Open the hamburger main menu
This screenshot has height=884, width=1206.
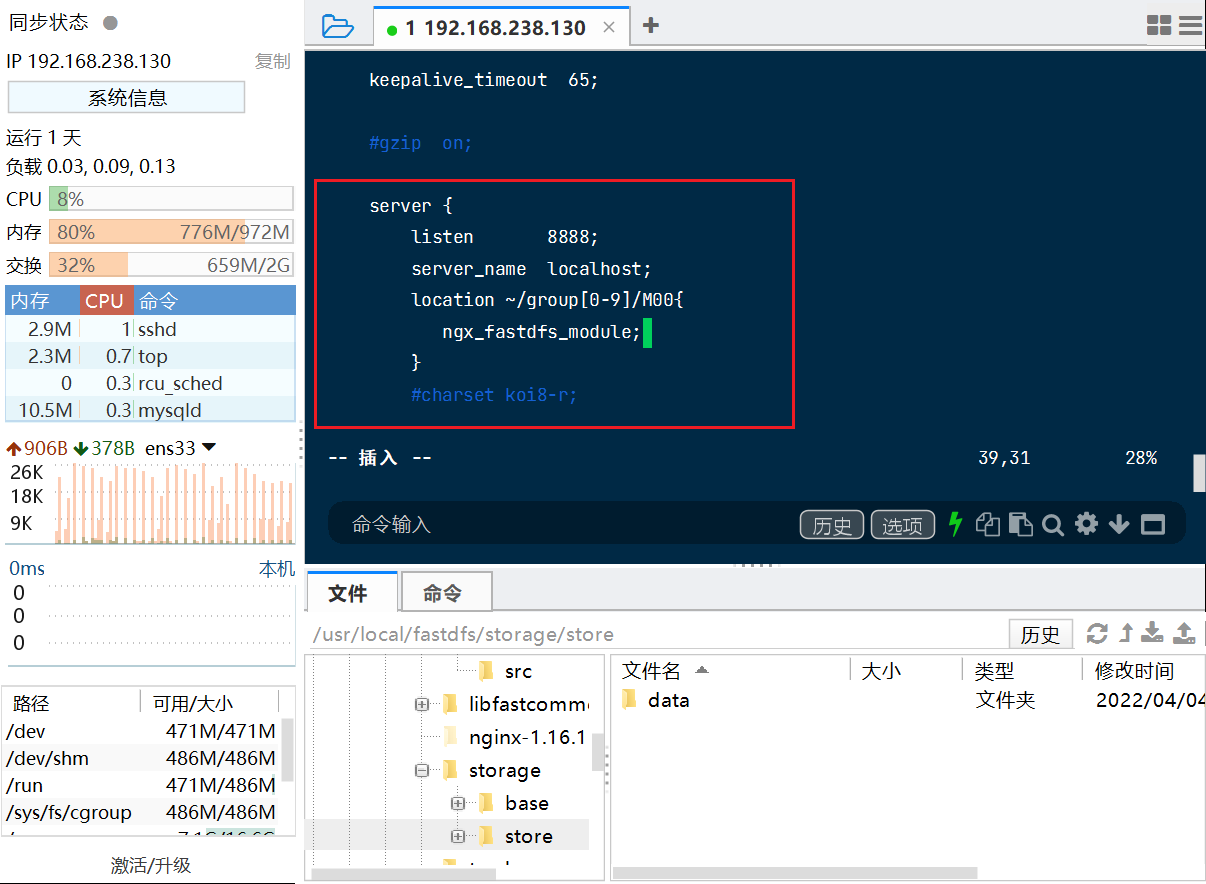point(1190,26)
